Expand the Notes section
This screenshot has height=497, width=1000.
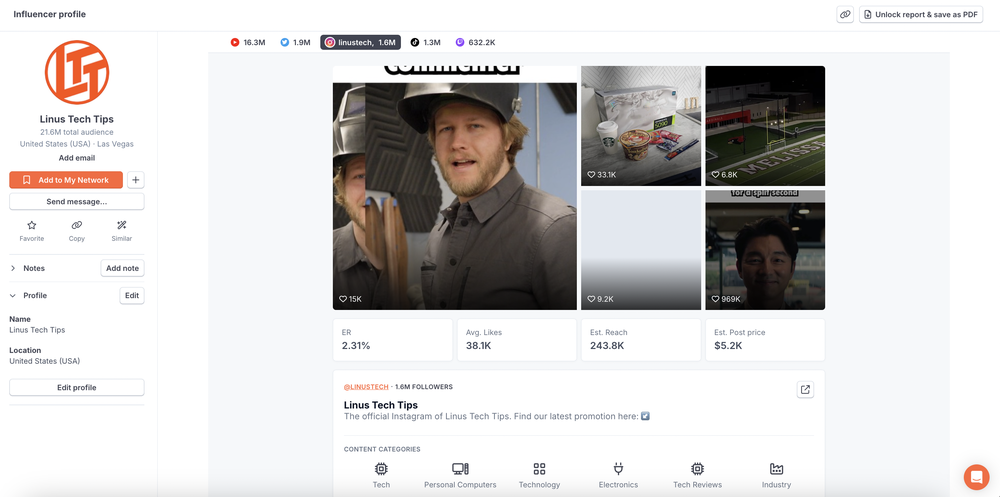(13, 269)
